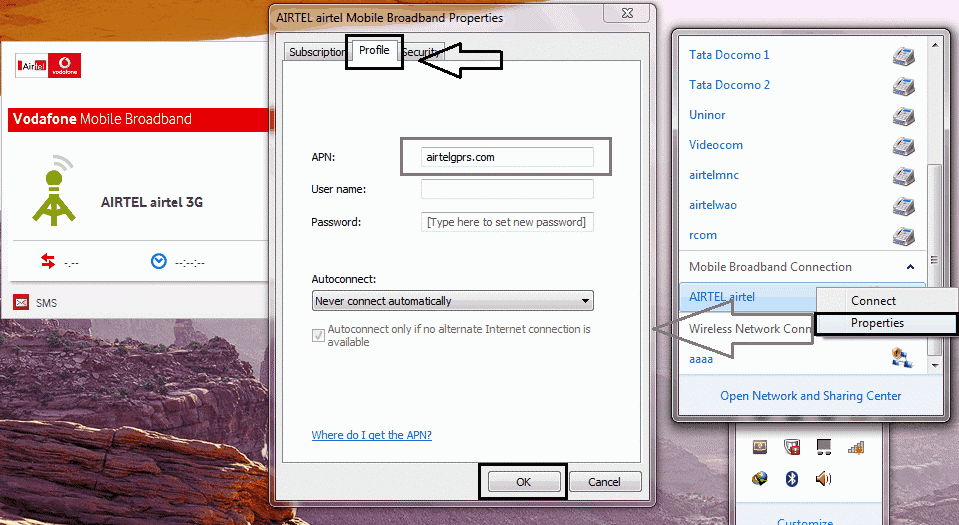Screen dimensions: 959x525
Task: Click the red data transfer arrows icon
Action: (48, 261)
